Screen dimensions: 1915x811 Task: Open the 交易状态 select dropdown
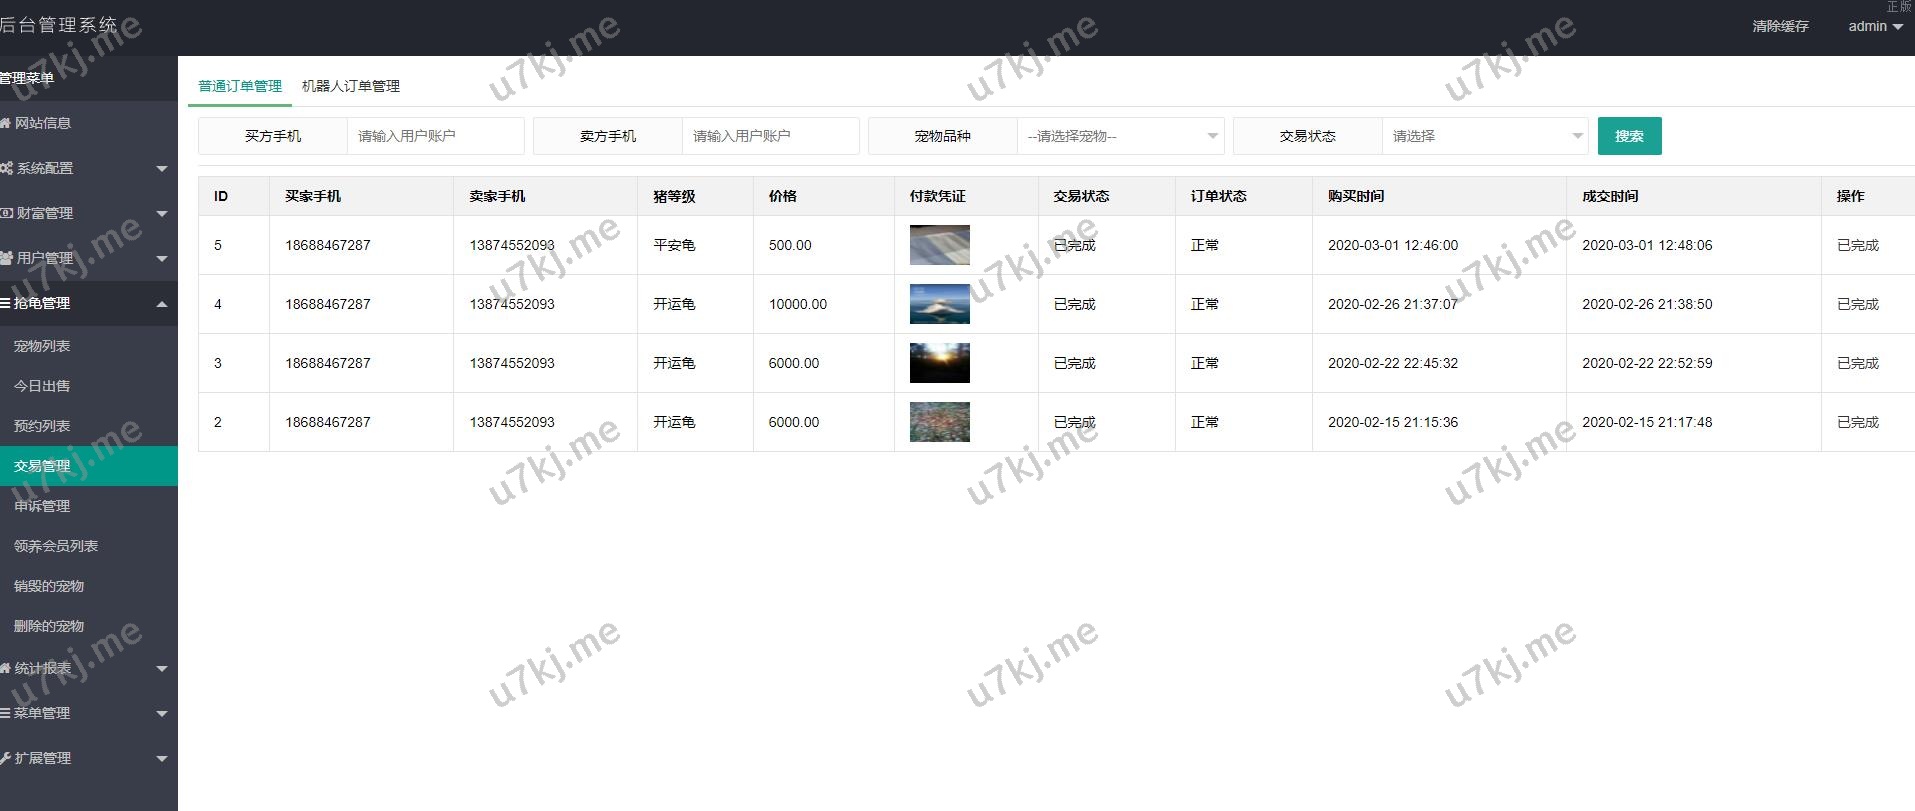[x=1485, y=136]
